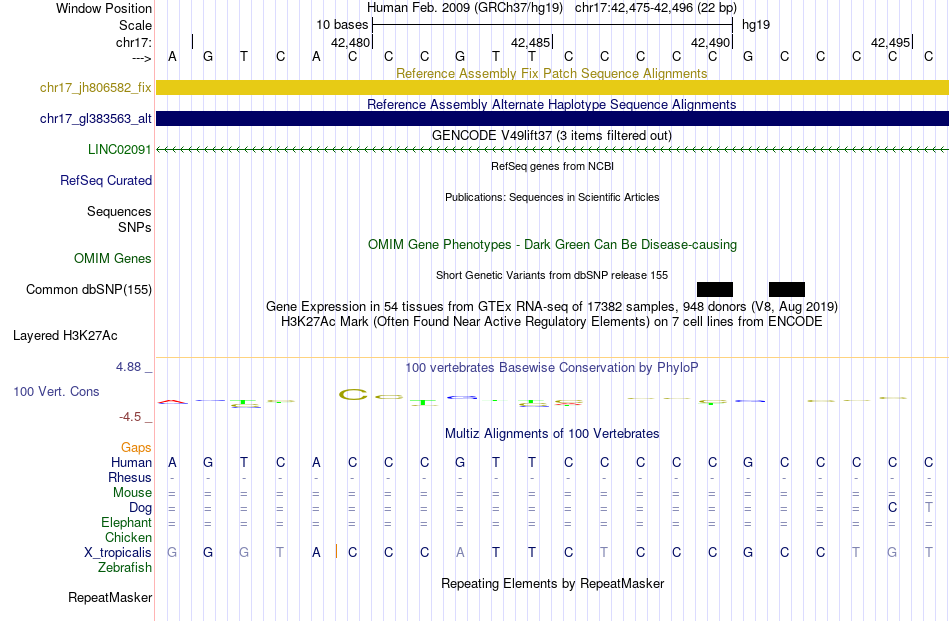Screen dimensions: 950x621
Task: Open Repeating Elements by RepeatMasker title
Action: pos(553,583)
